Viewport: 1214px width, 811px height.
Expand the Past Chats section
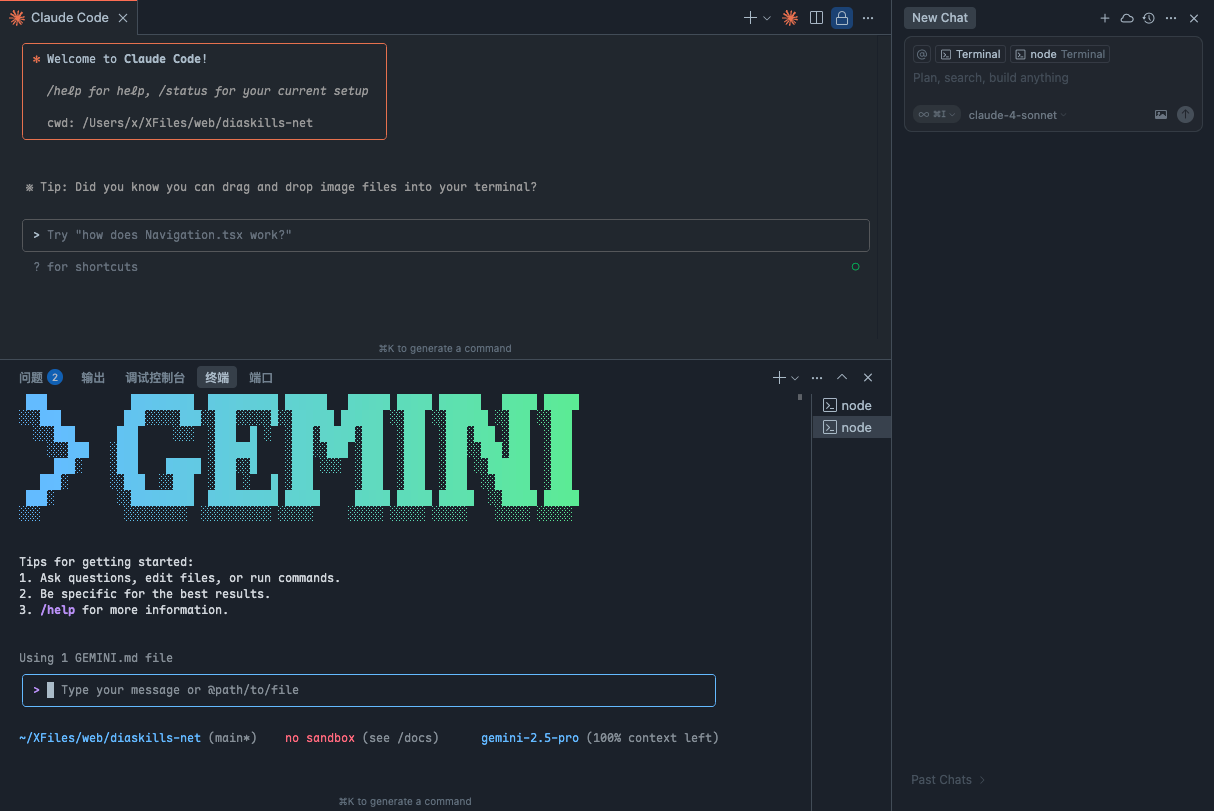click(948, 780)
